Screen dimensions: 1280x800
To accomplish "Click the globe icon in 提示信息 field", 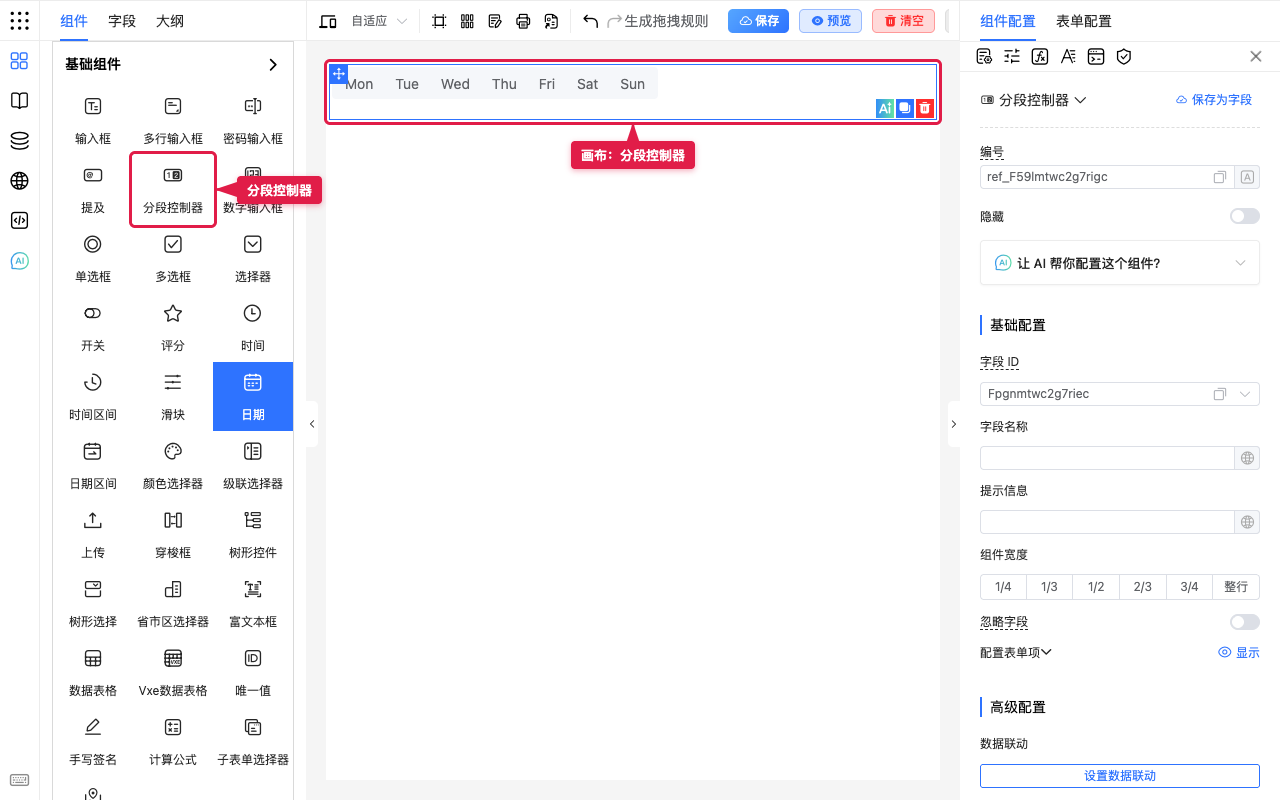I will point(1247,522).
